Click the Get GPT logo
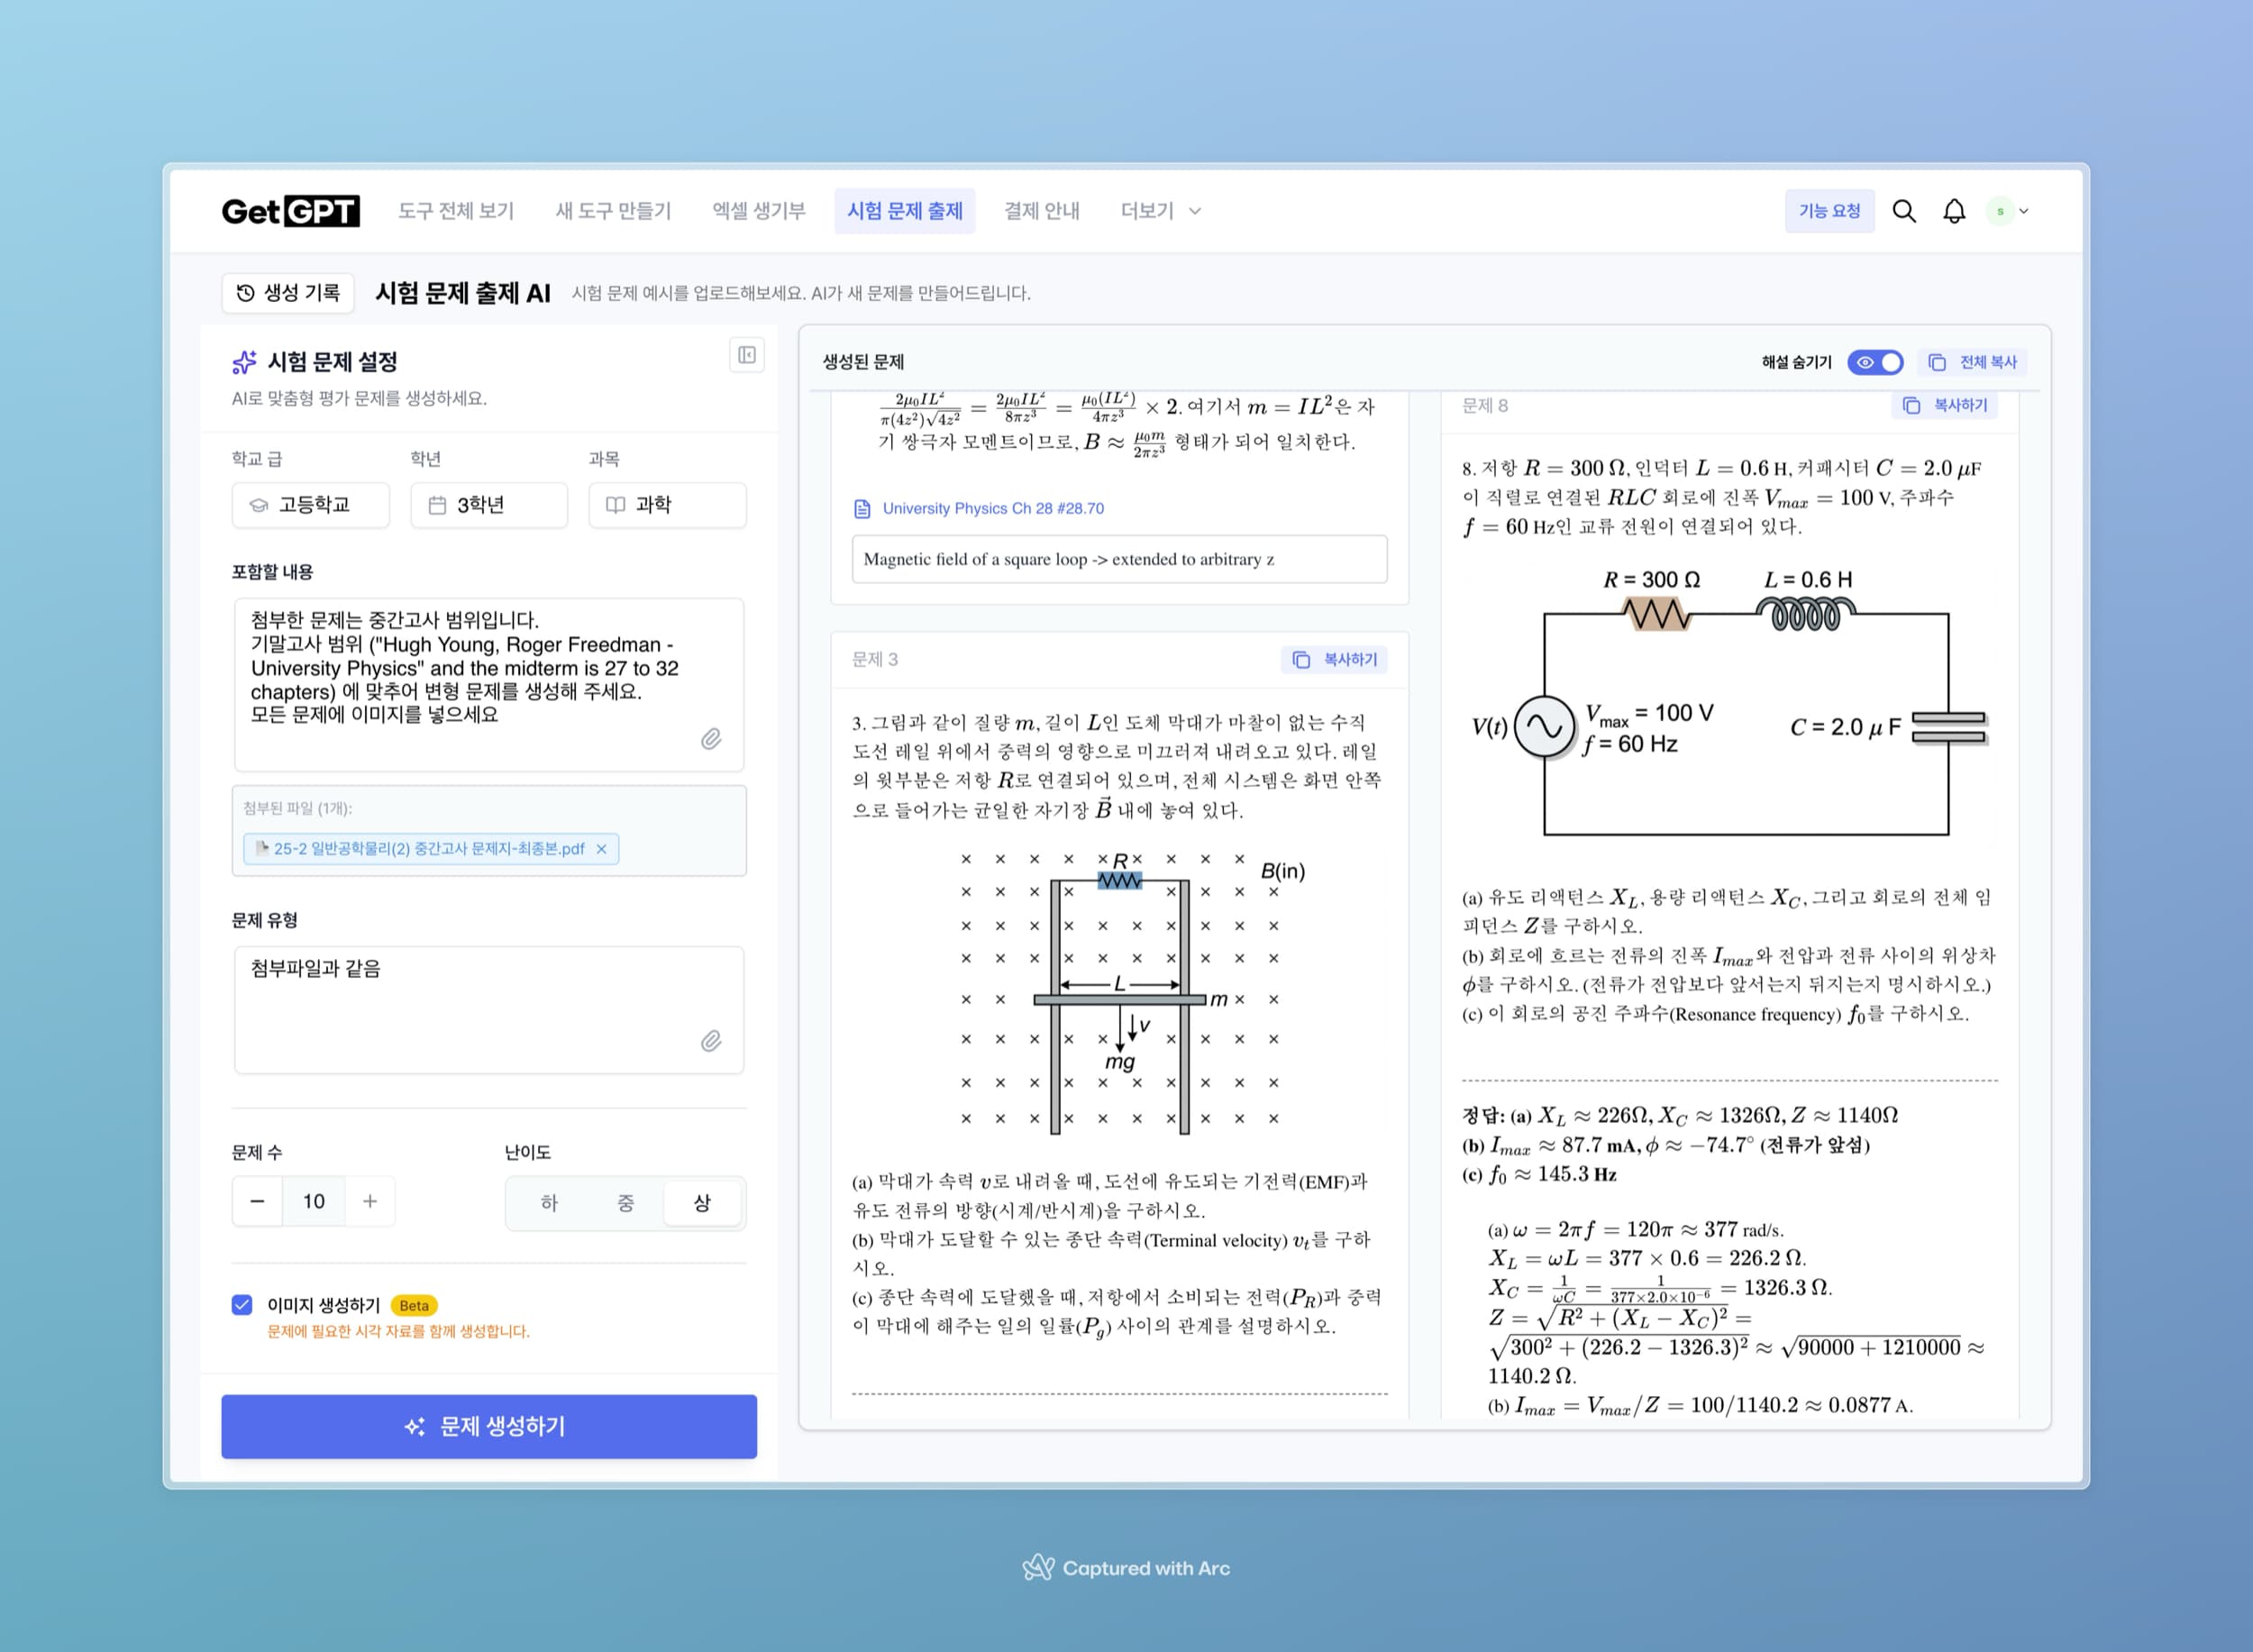The image size is (2253, 1652). click(291, 210)
